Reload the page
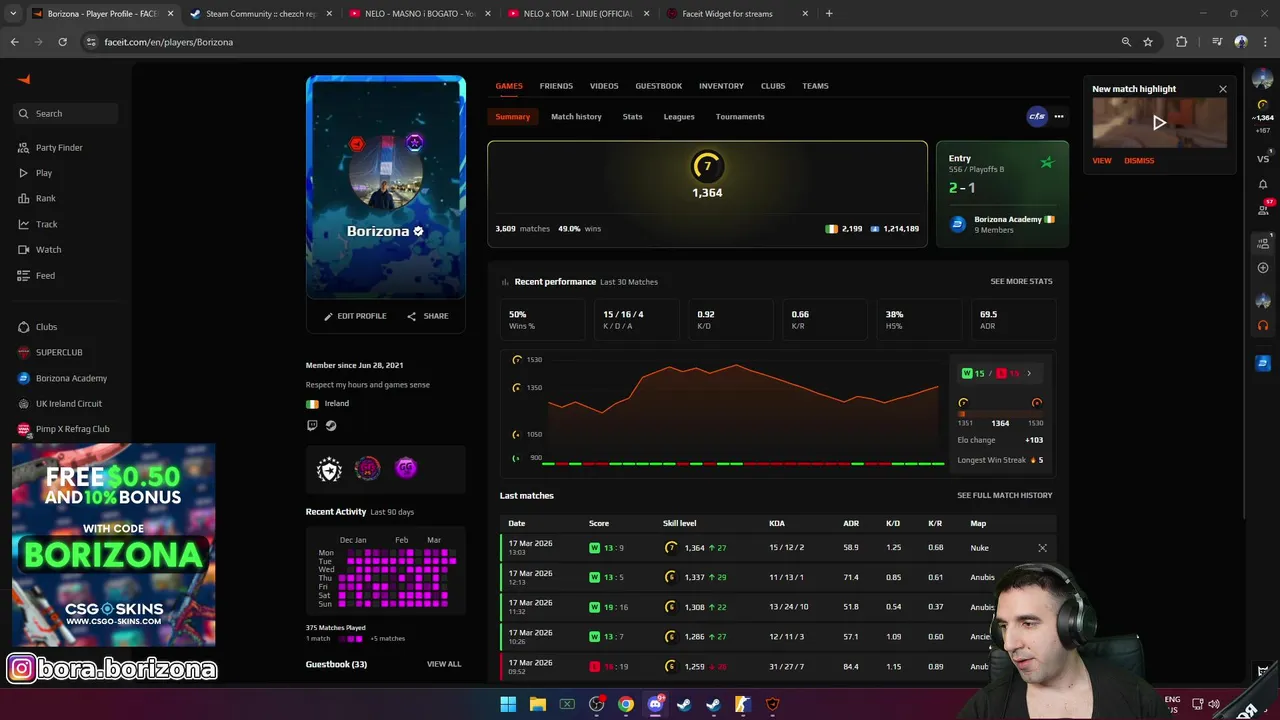The image size is (1280, 720). (62, 42)
